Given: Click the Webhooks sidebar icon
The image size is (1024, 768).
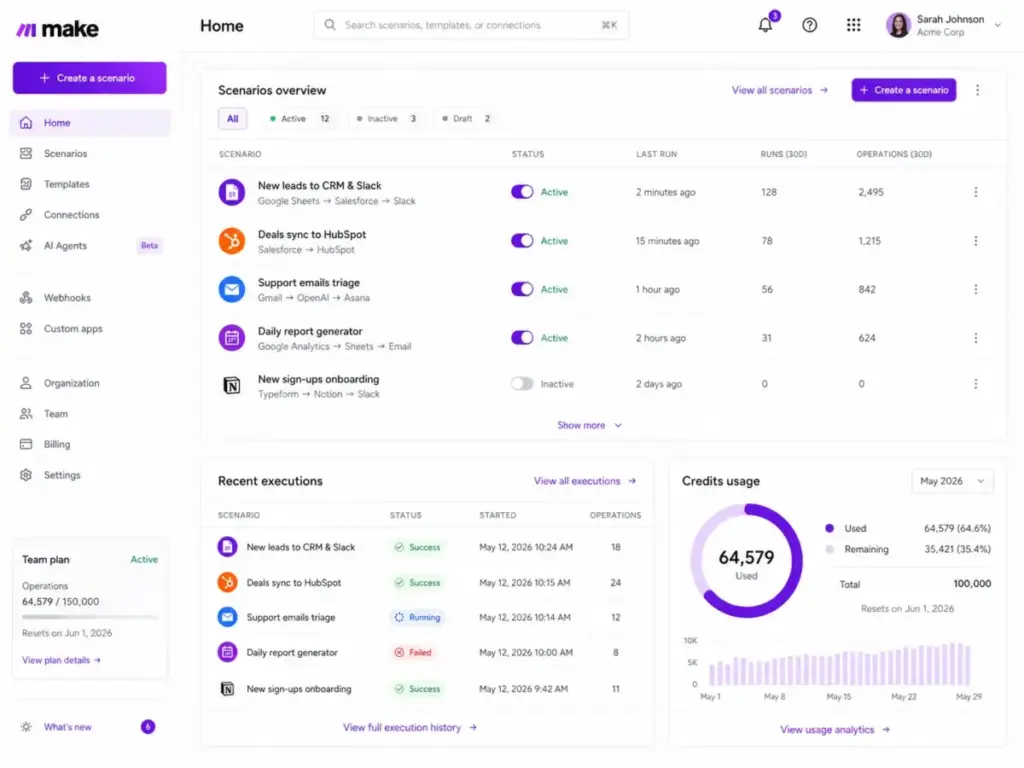Looking at the screenshot, I should click(26, 298).
